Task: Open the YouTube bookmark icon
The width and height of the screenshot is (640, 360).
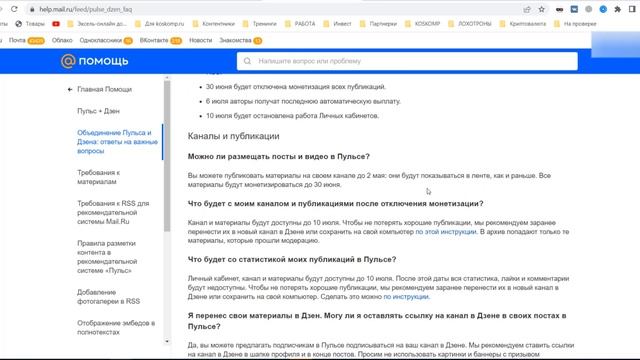Action: [x=56, y=24]
